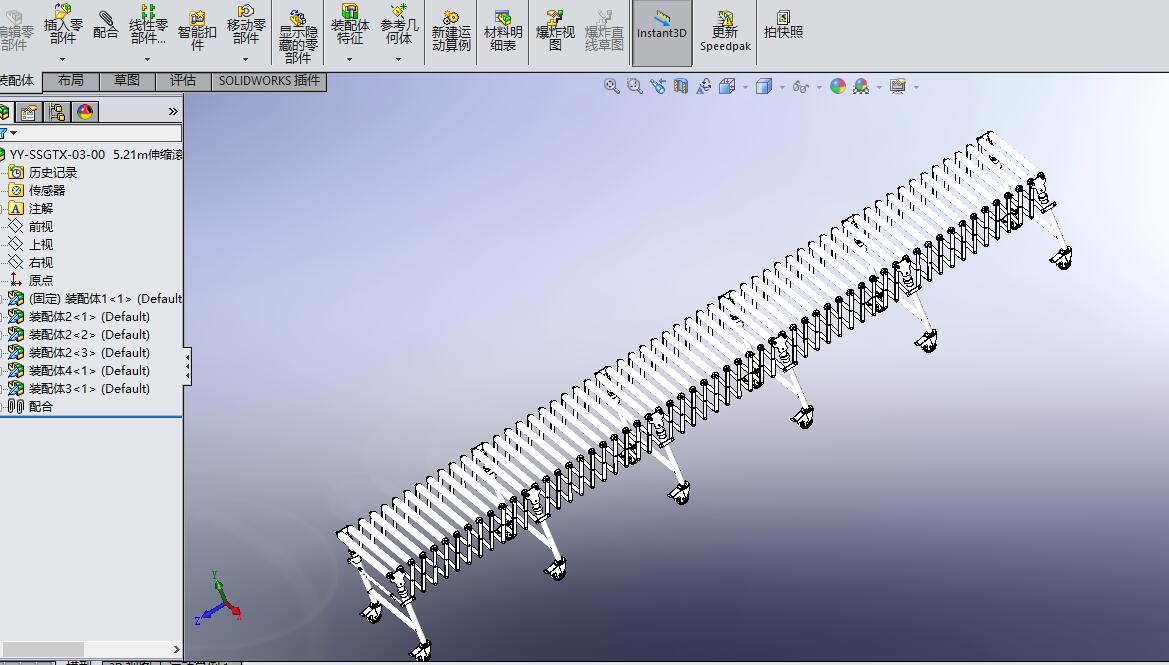Open the Linear Component Pattern dropdown arrow
The image size is (1169, 665).
click(148, 59)
